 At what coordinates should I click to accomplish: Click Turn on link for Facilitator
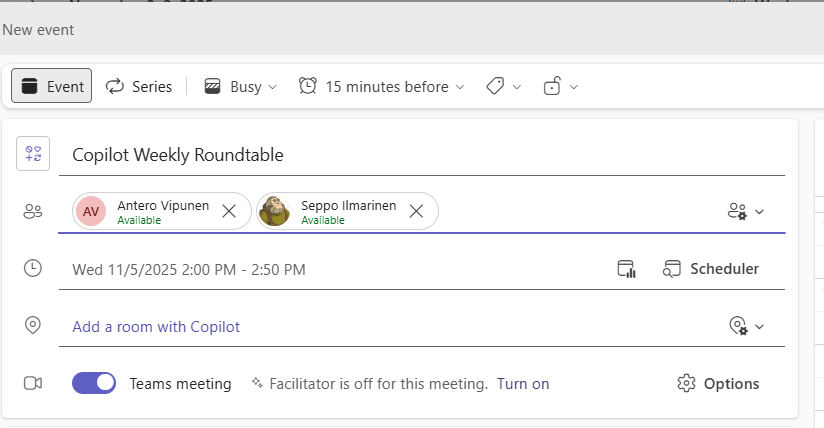pos(523,383)
